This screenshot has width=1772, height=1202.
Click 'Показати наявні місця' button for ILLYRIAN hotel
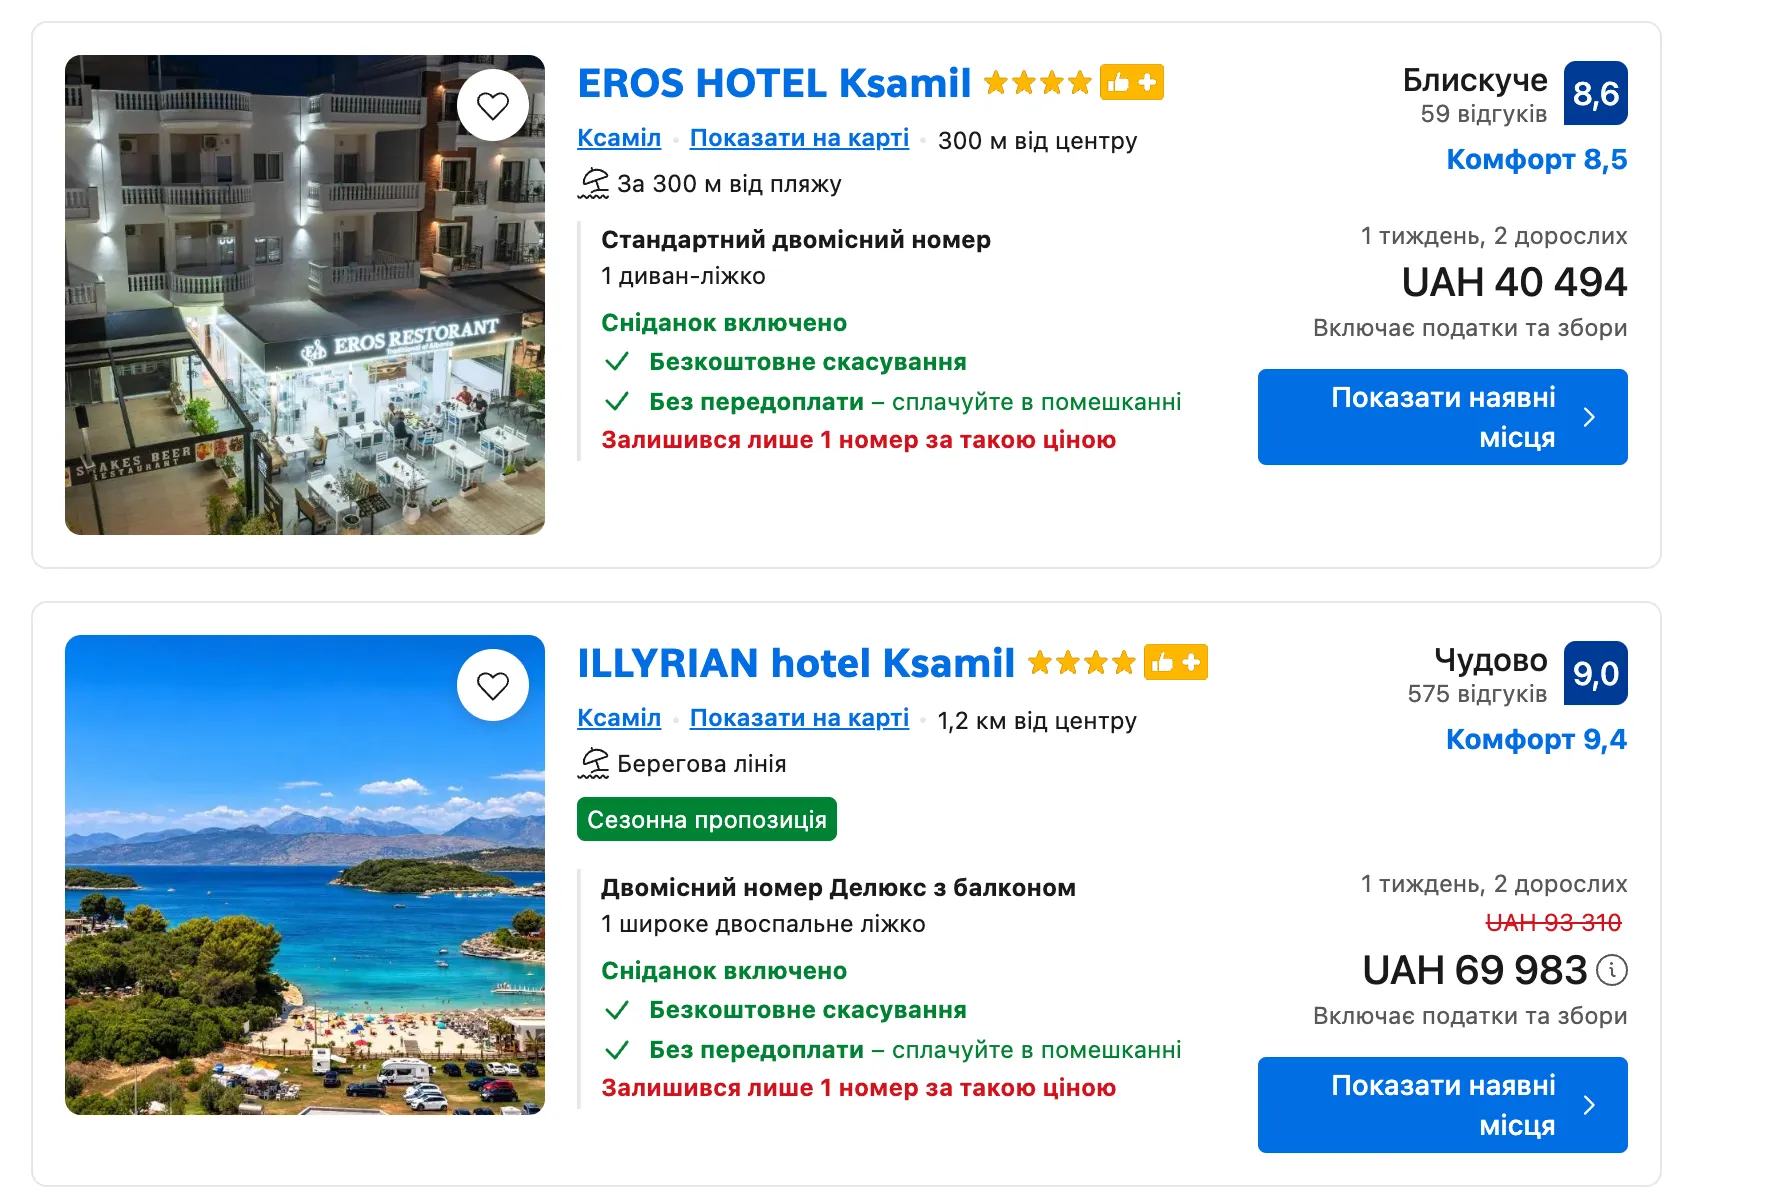(x=1443, y=1105)
